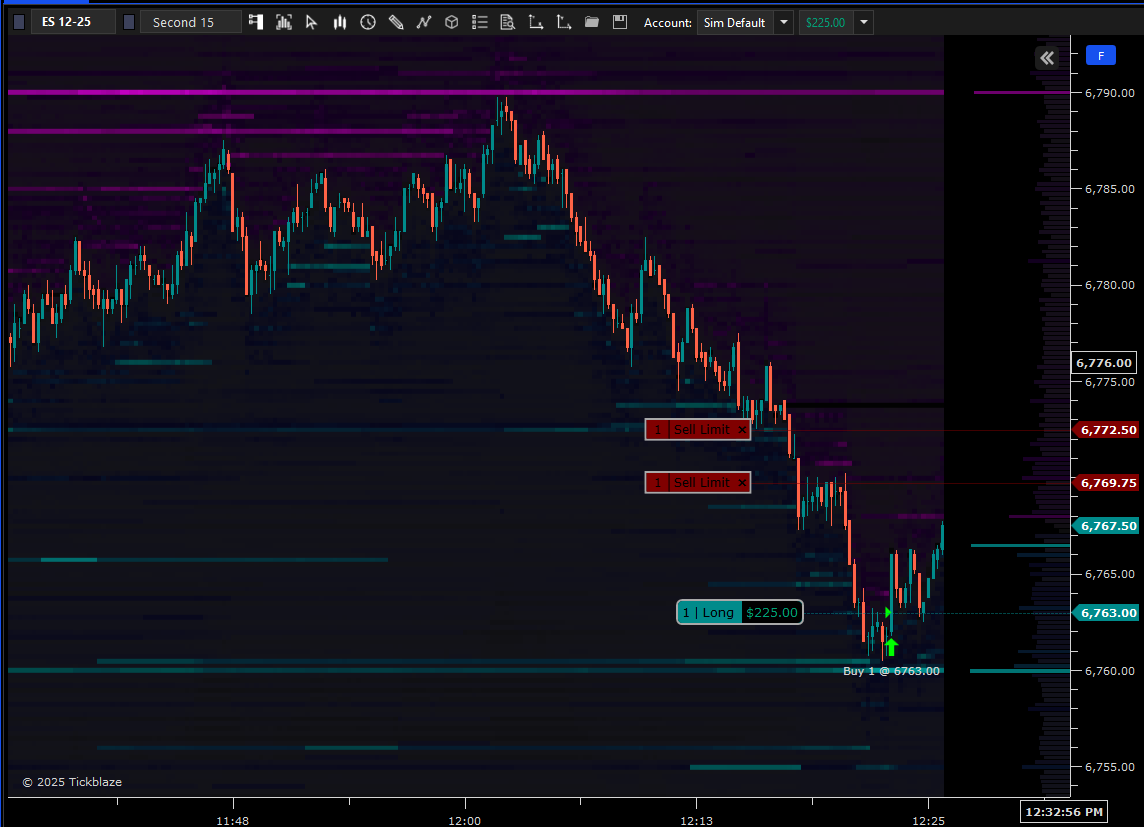Image resolution: width=1144 pixels, height=827 pixels.
Task: Toggle the square left of ES 12-25
Action: (18, 22)
